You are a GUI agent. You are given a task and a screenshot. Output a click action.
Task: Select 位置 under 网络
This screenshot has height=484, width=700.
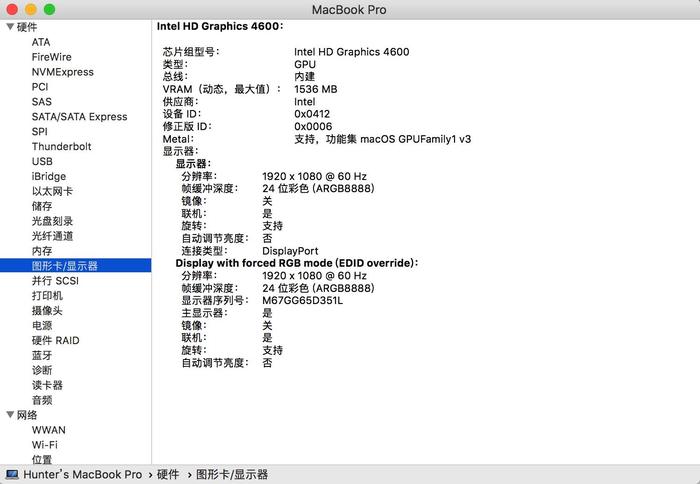click(42, 459)
